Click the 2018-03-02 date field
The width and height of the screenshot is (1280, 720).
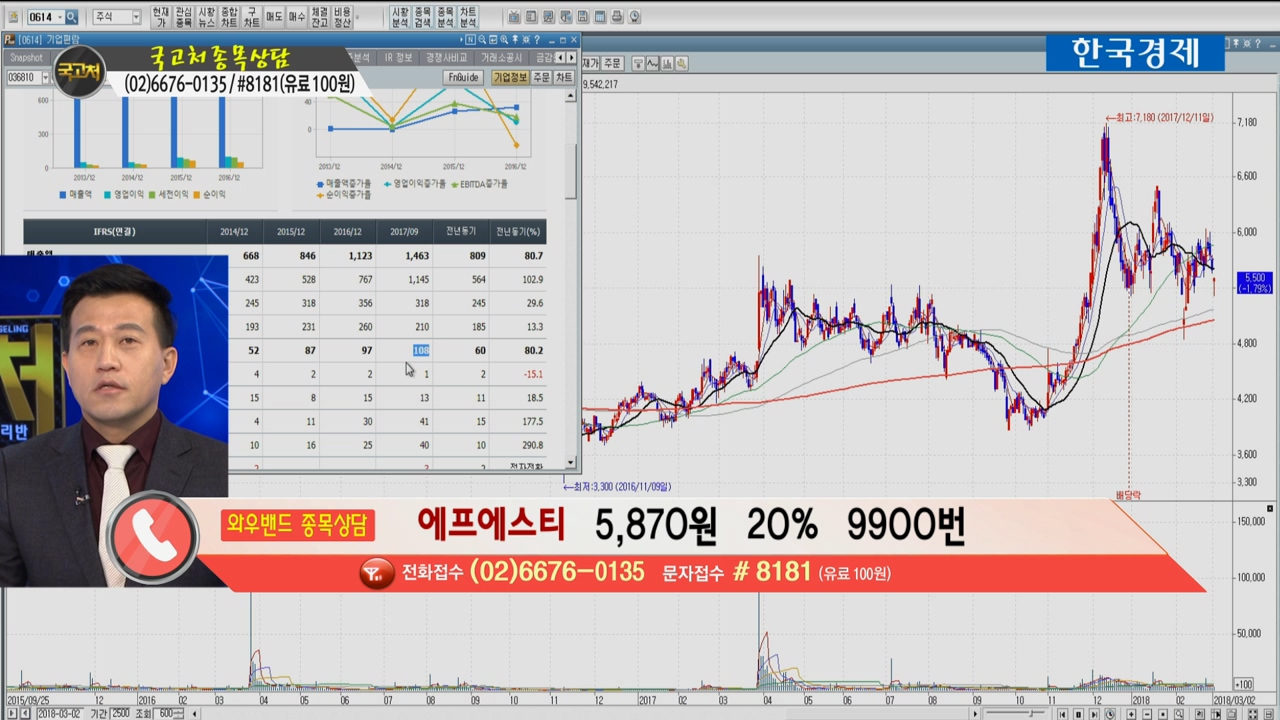click(x=61, y=714)
